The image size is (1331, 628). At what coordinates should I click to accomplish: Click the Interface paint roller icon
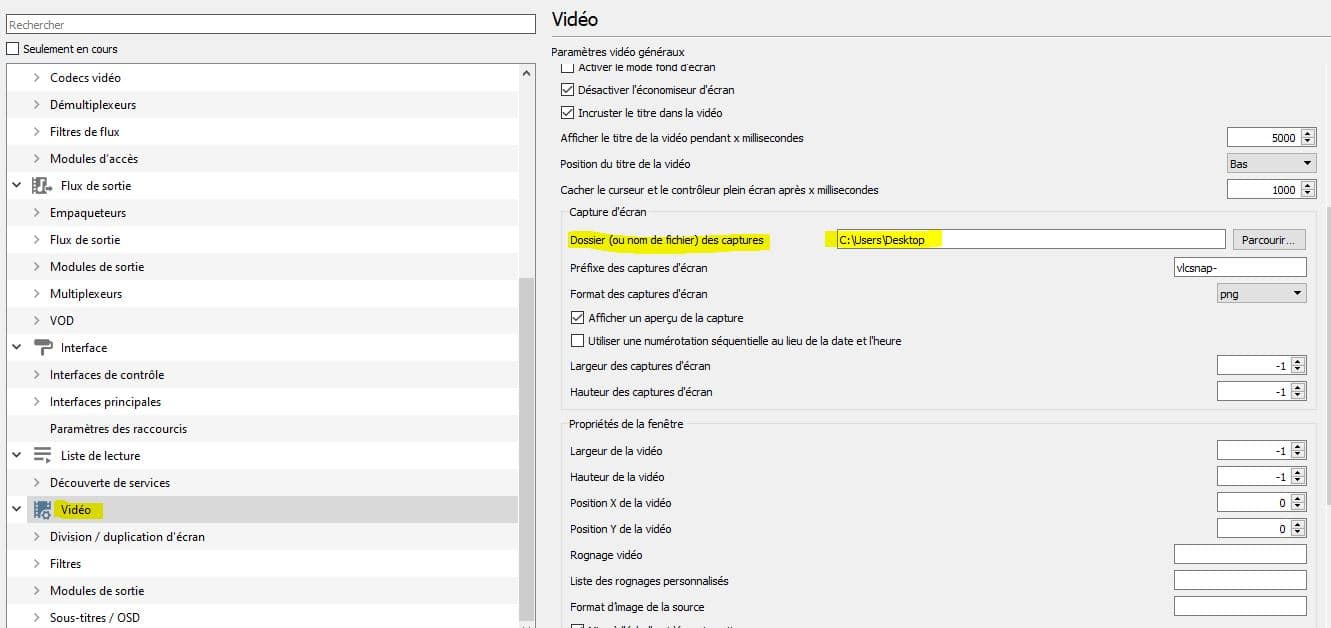(x=42, y=348)
